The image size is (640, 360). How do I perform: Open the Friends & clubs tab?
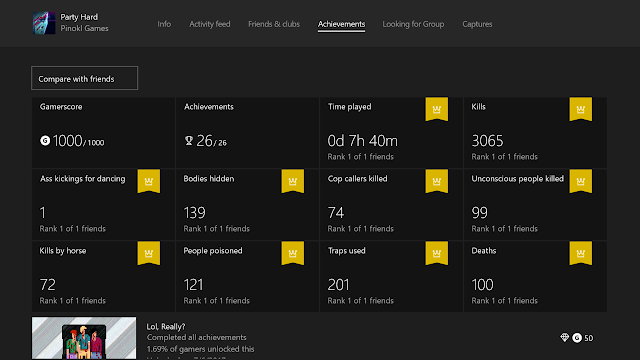pos(274,24)
